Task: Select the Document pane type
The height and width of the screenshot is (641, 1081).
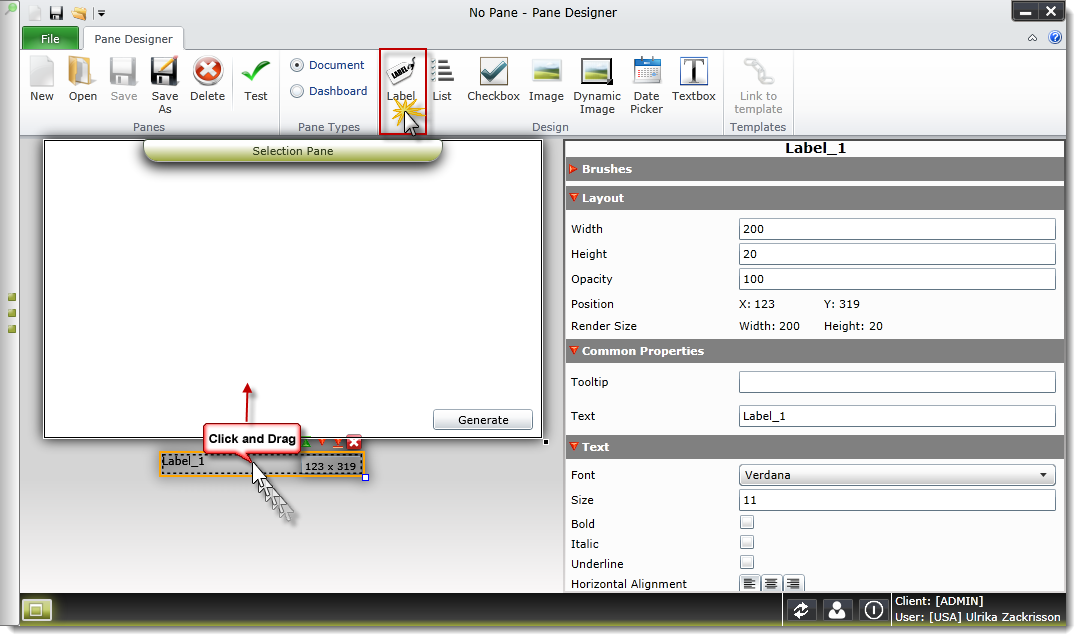Action: pyautogui.click(x=297, y=65)
